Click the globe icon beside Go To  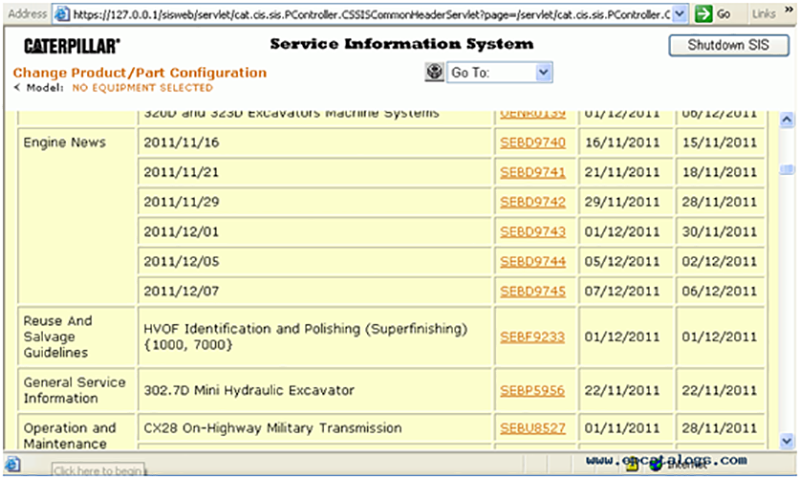tap(434, 72)
